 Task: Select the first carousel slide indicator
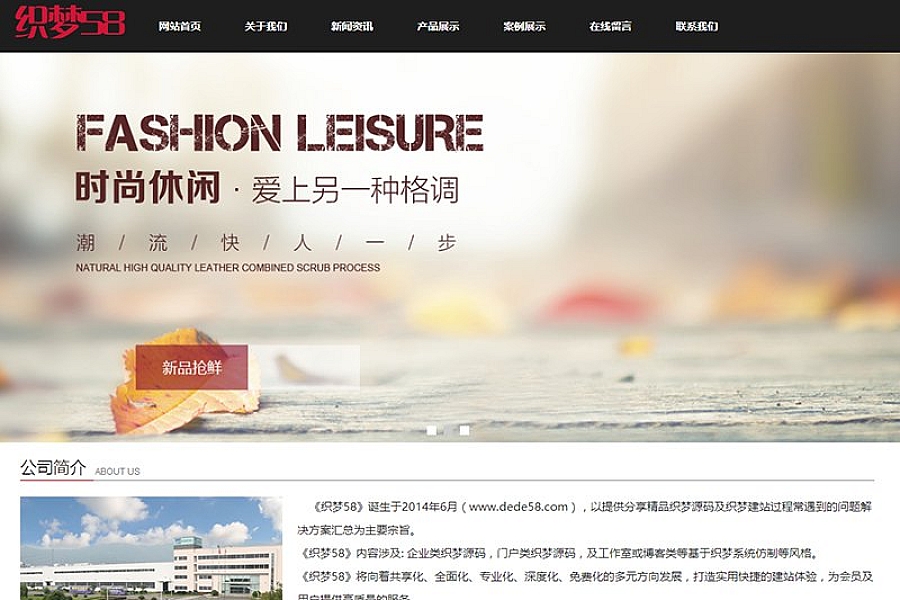(x=432, y=430)
